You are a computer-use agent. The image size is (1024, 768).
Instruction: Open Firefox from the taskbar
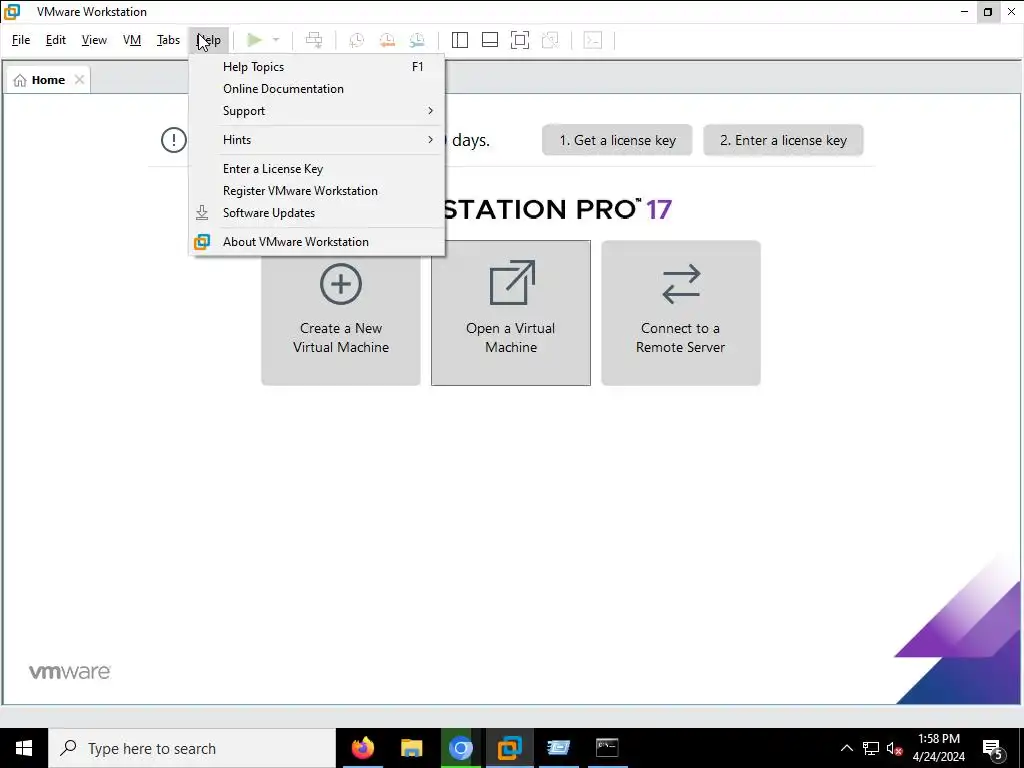362,748
